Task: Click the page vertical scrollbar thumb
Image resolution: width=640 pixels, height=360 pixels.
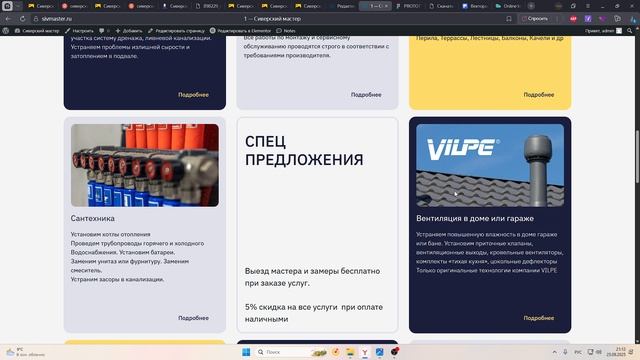Action: point(637,157)
